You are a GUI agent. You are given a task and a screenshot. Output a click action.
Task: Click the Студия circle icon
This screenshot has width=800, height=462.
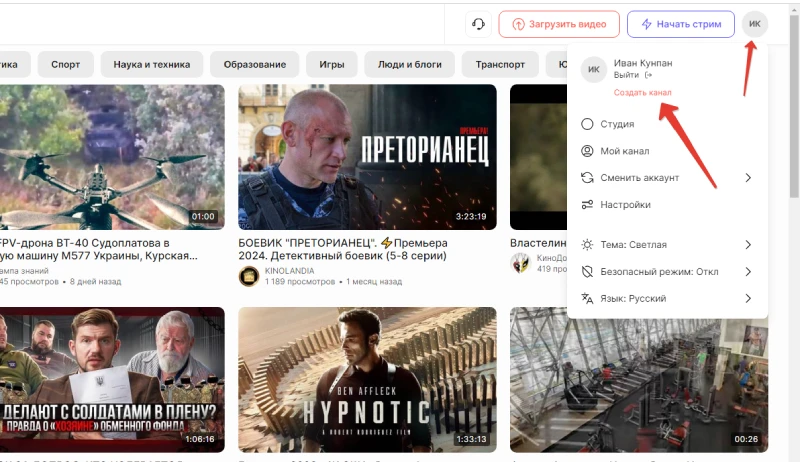tap(587, 124)
